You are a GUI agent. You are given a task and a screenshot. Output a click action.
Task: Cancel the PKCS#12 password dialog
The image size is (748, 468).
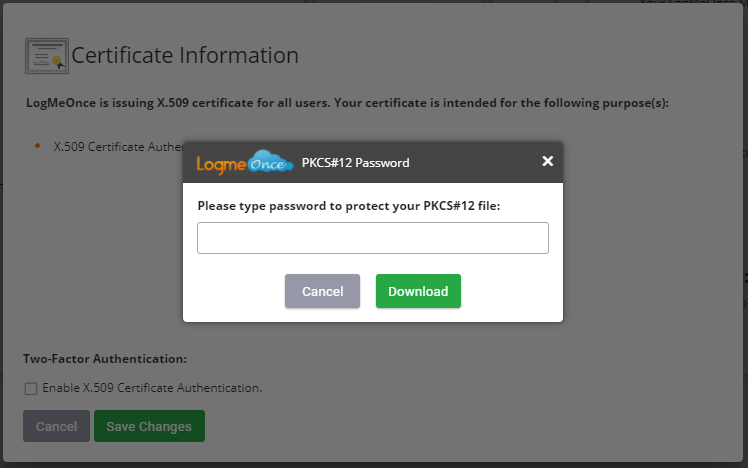click(322, 291)
